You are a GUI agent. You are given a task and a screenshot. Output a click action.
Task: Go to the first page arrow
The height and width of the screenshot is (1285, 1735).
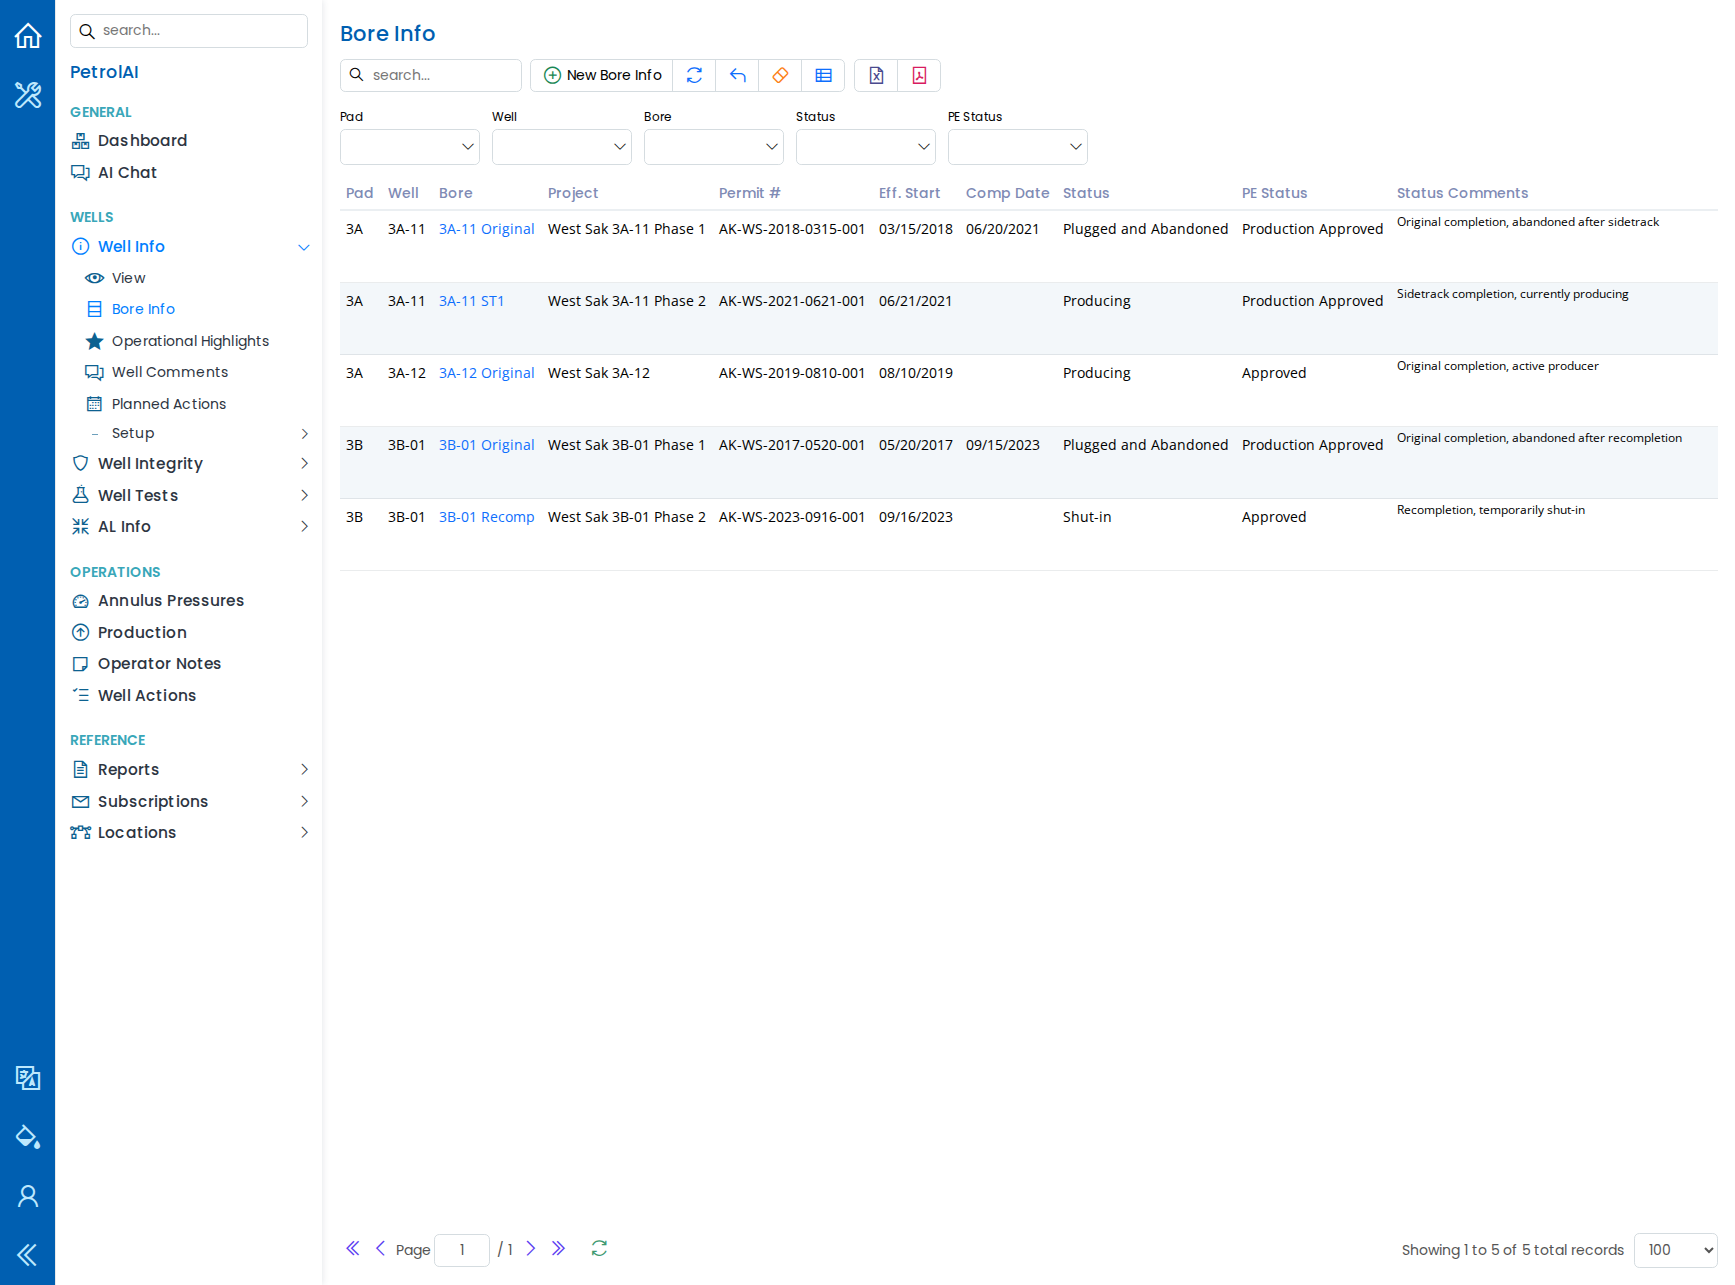click(x=352, y=1248)
